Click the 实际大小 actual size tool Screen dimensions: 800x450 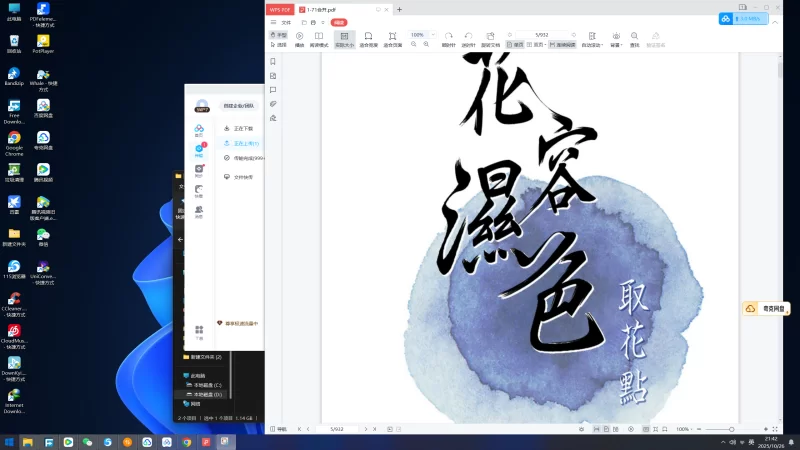pos(344,39)
